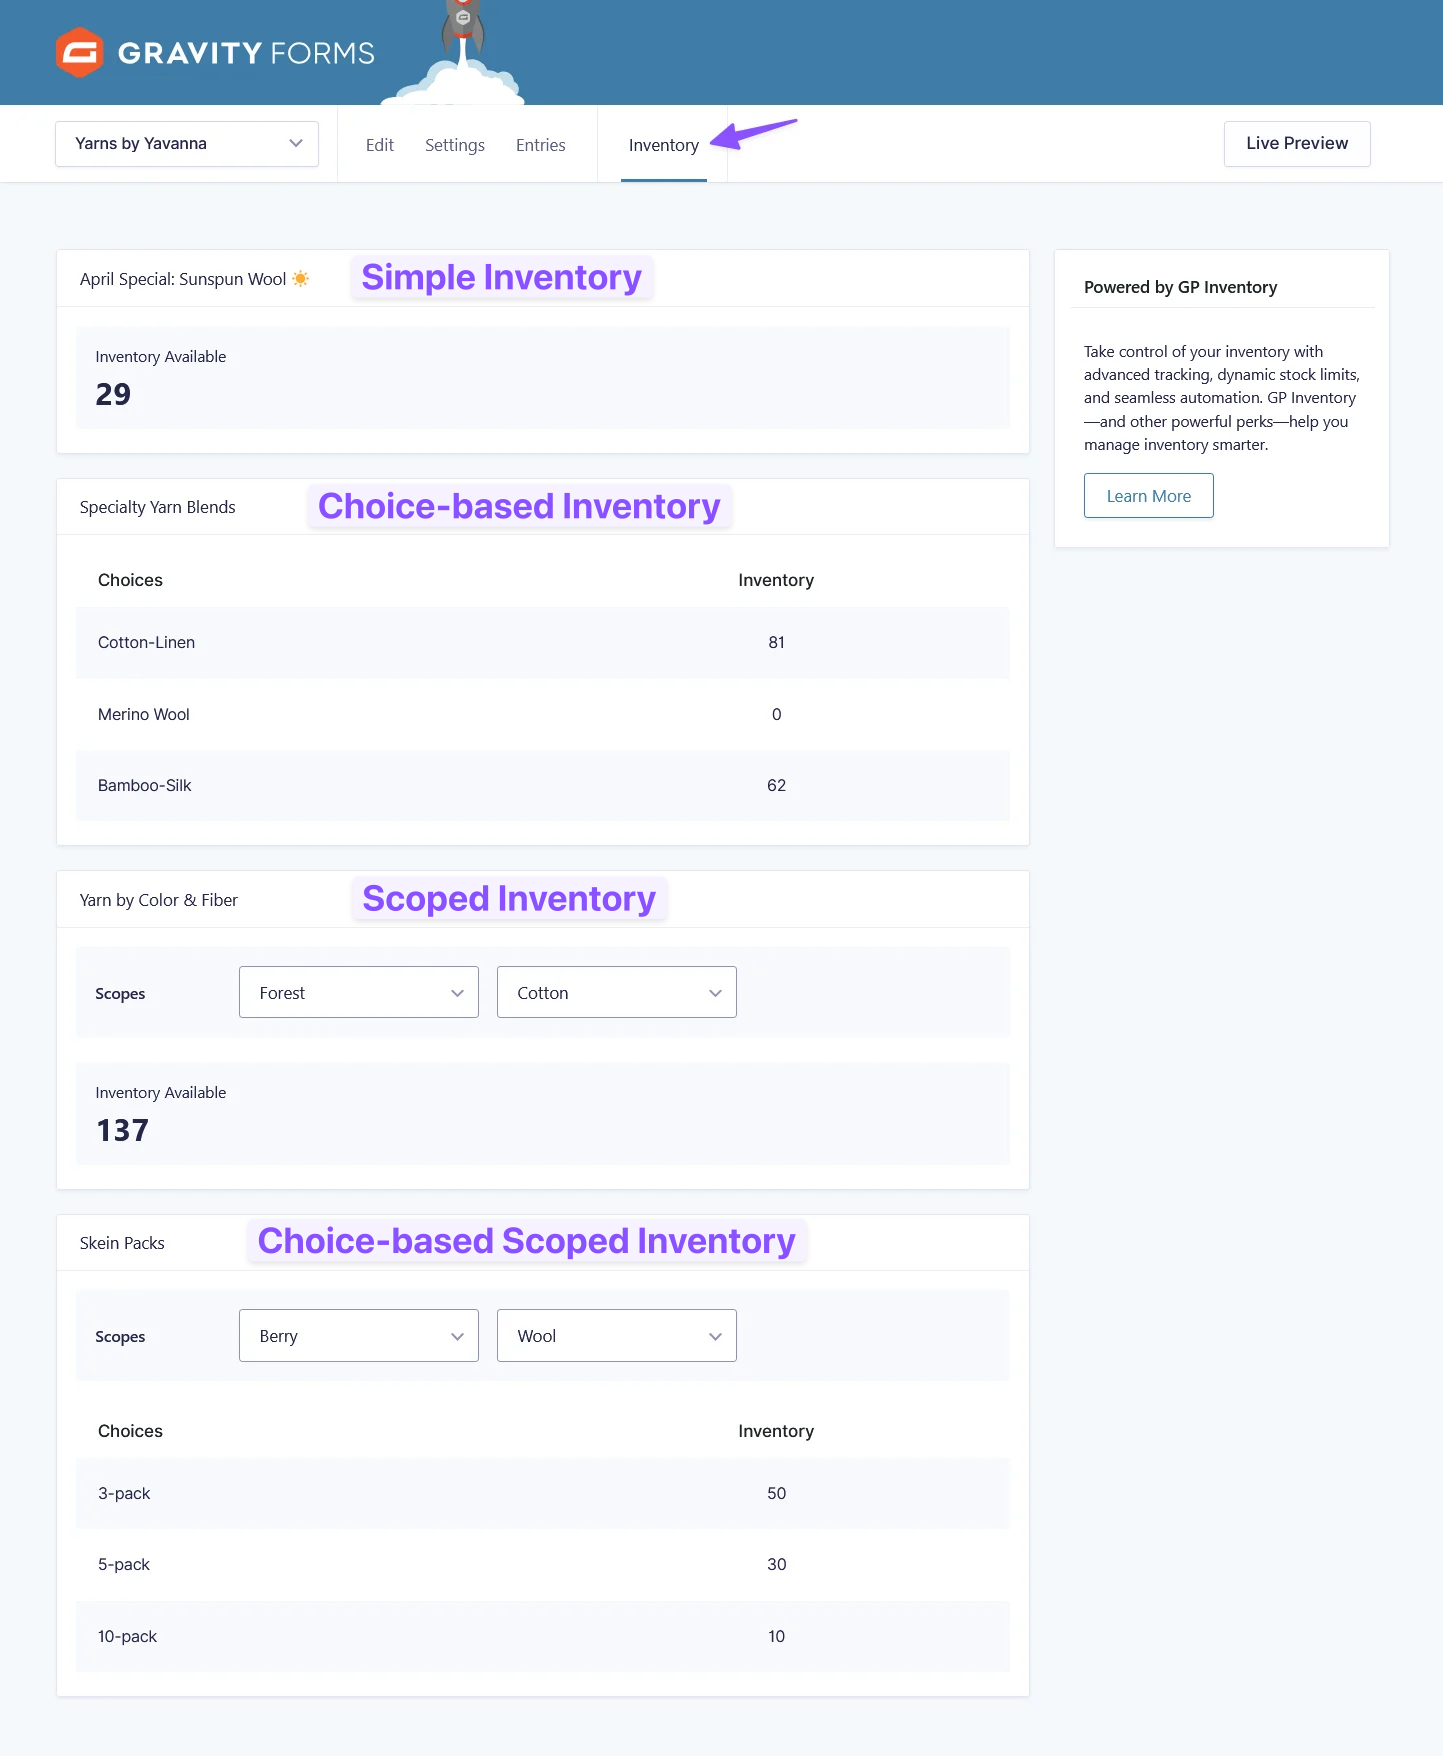Click the Merino Wool inventory row
This screenshot has height=1756, width=1443.
coord(542,714)
